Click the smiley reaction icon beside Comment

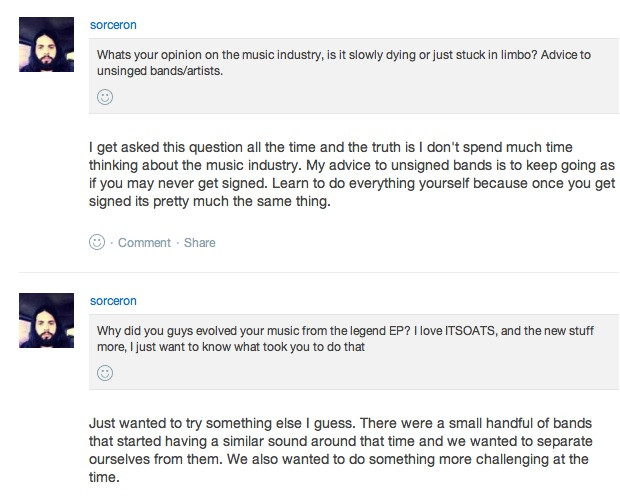97,242
